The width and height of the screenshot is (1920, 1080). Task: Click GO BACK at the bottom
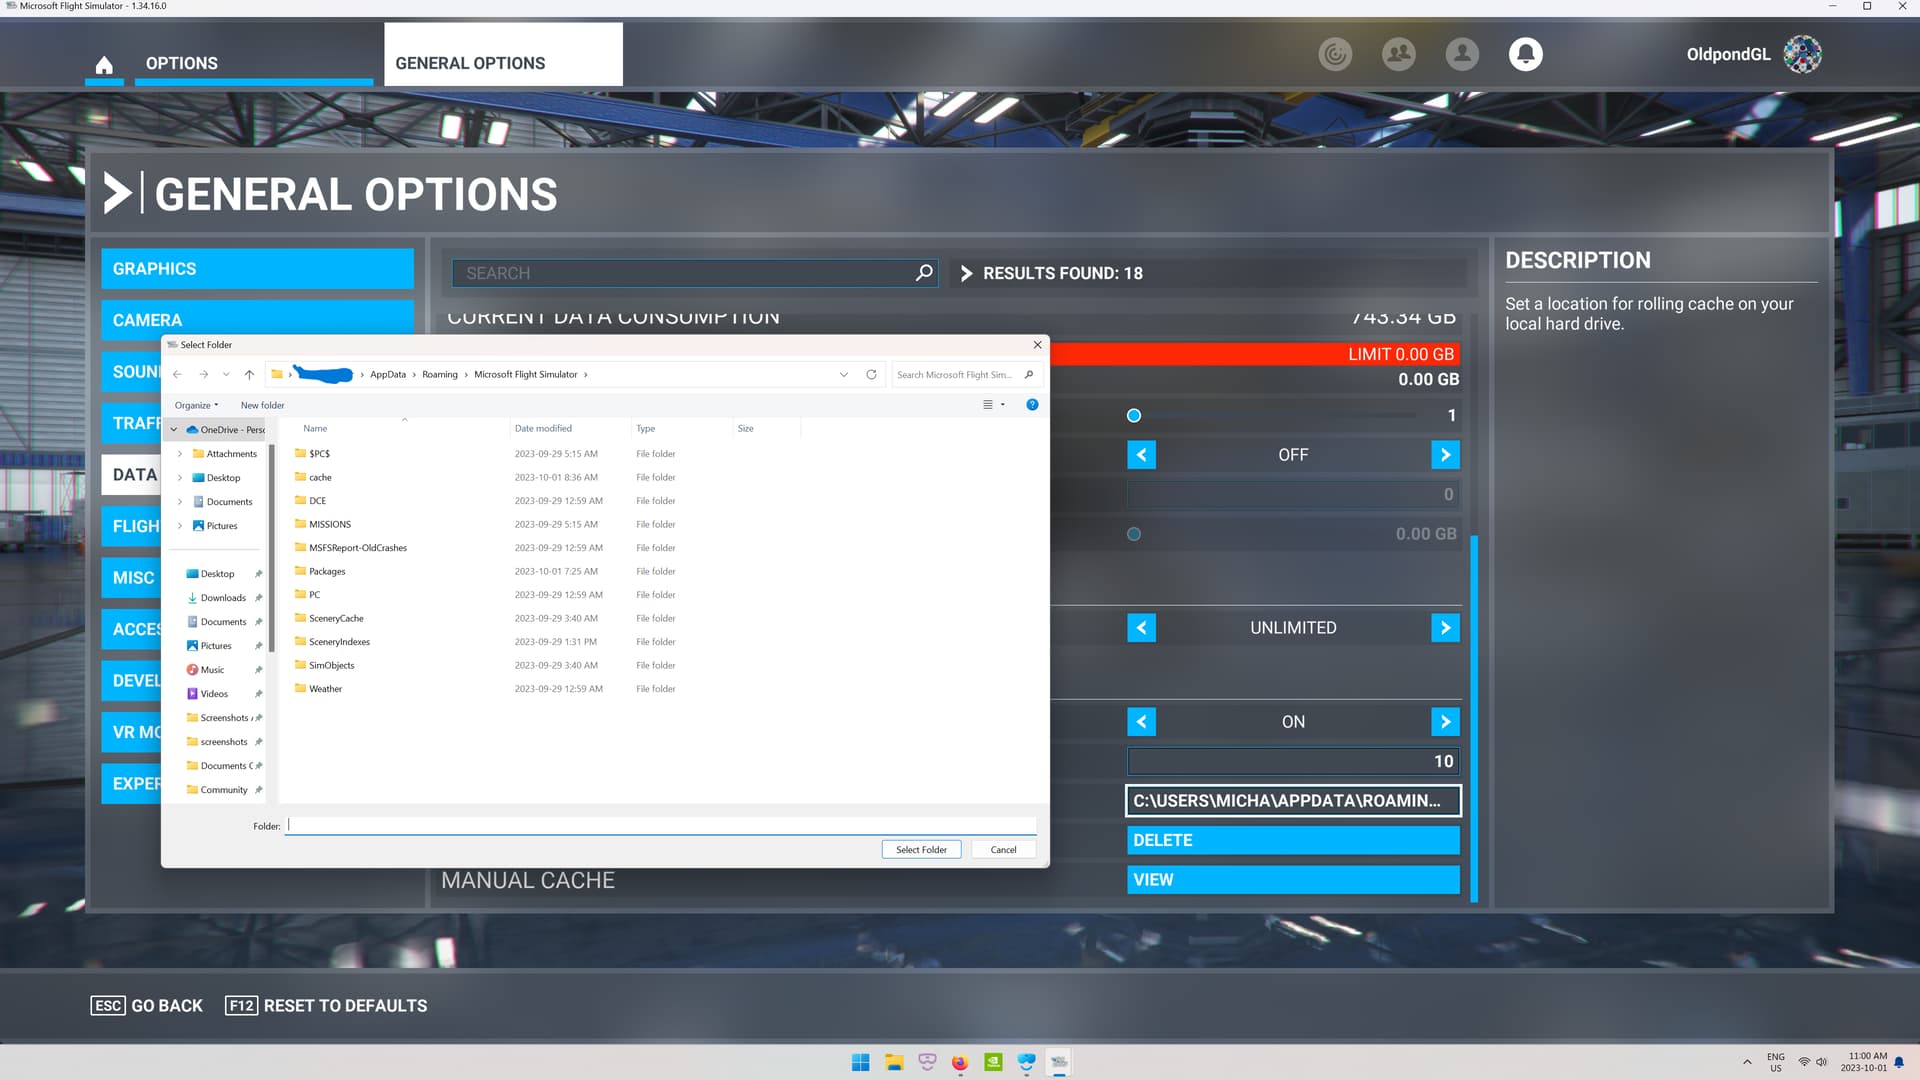click(x=147, y=1006)
